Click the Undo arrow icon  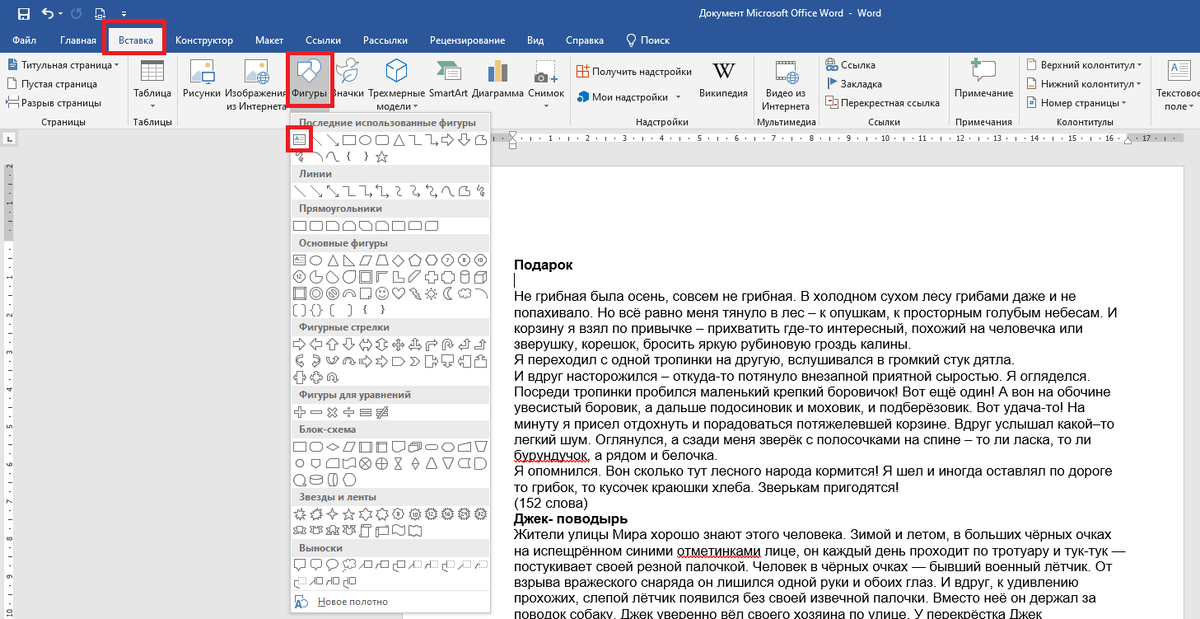tap(47, 14)
